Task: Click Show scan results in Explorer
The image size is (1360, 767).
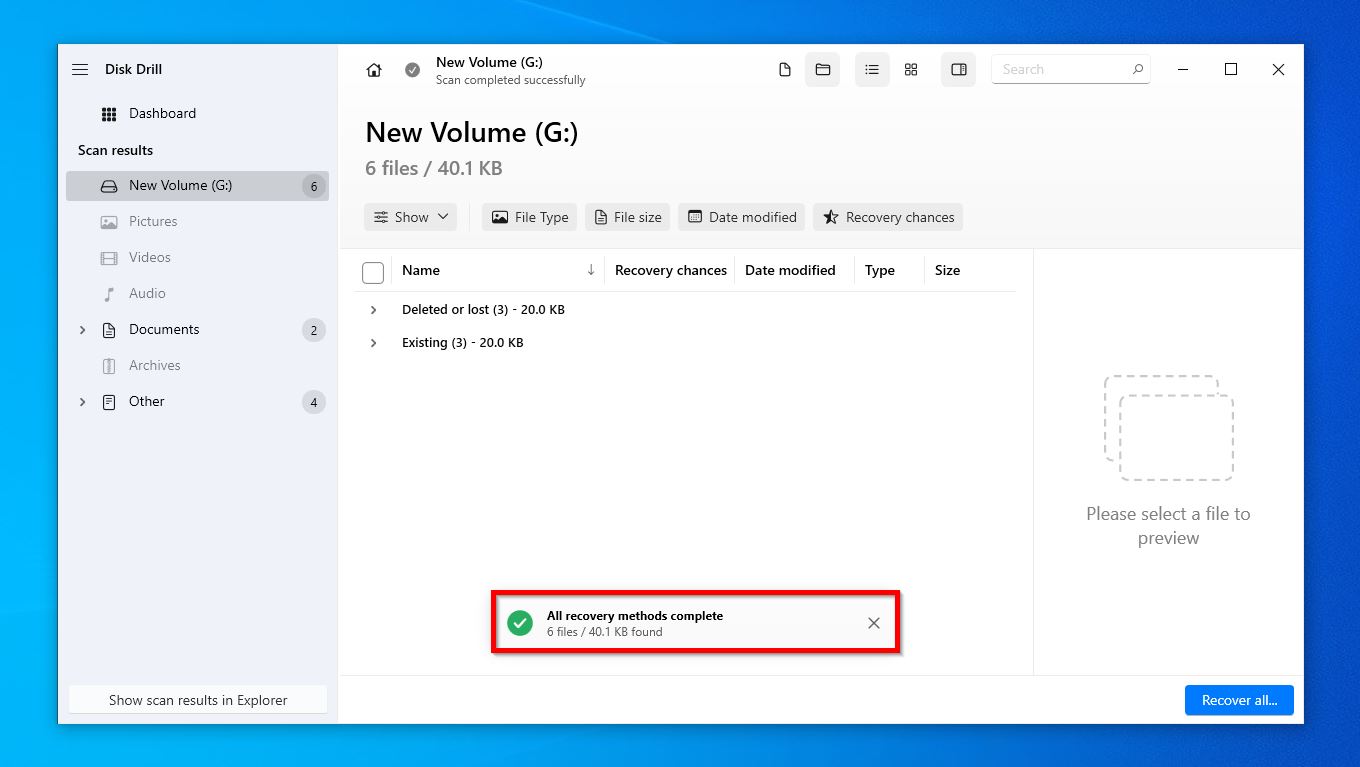Action: point(198,700)
